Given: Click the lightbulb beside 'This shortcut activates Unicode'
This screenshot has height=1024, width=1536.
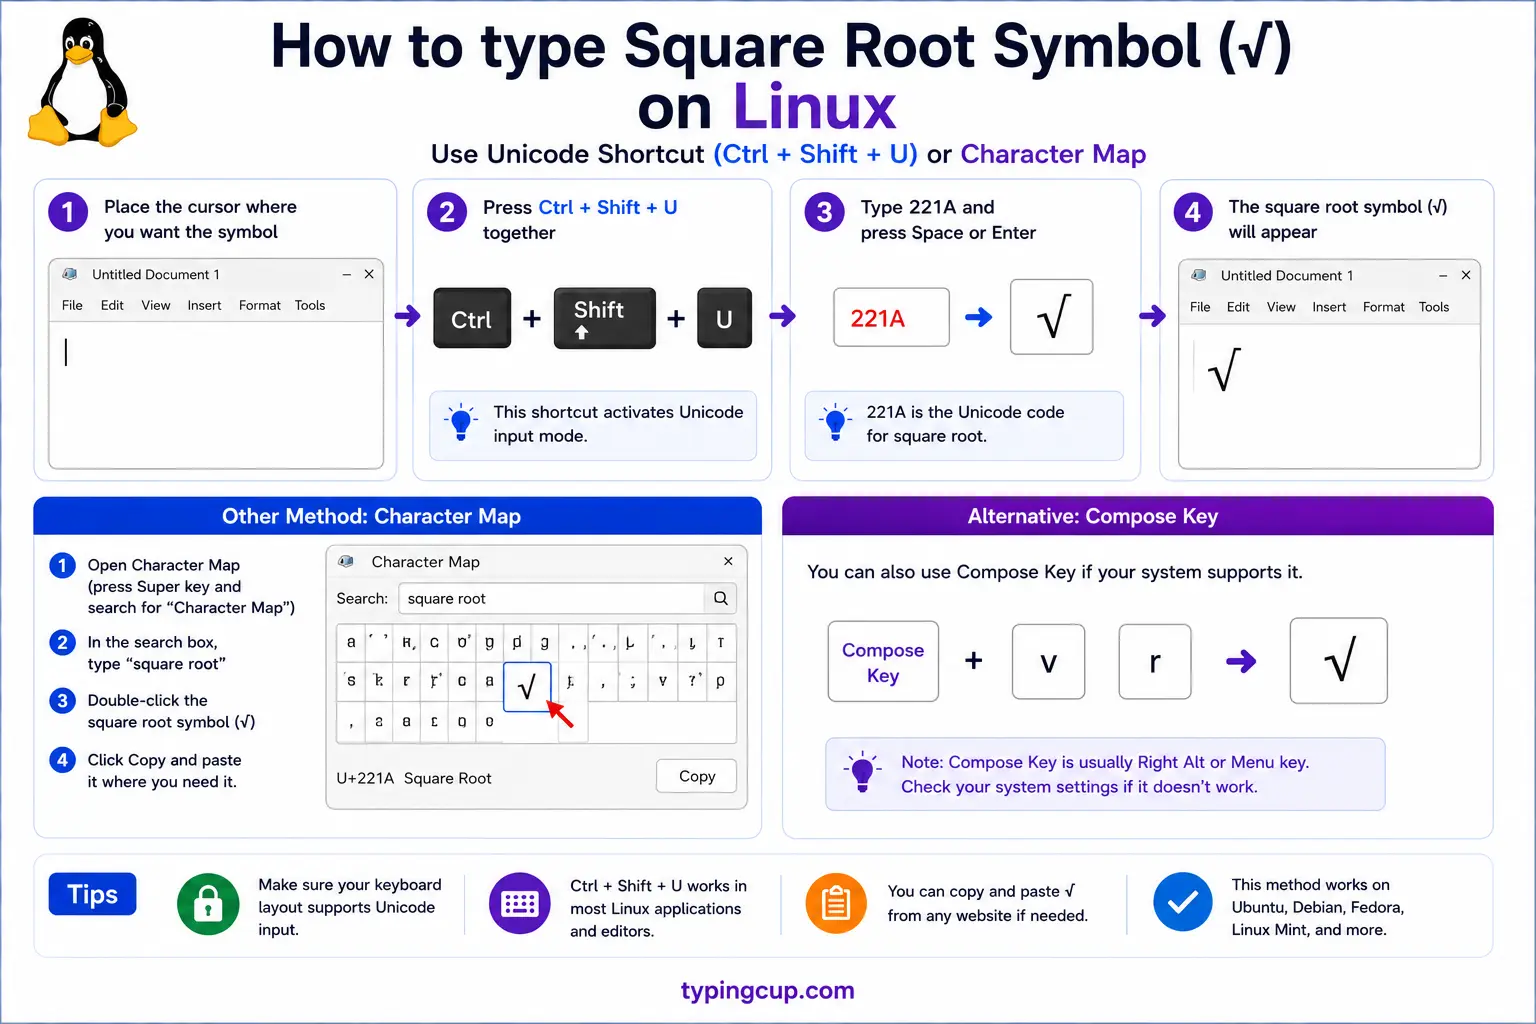Looking at the screenshot, I should pyautogui.click(x=461, y=422).
